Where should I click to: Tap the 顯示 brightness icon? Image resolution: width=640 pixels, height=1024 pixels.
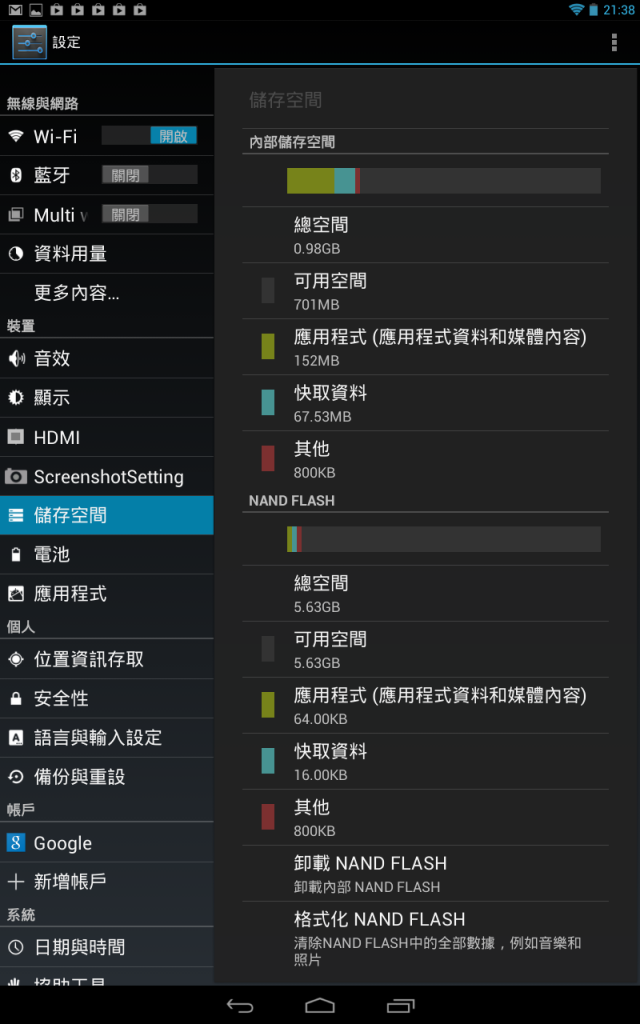tap(16, 398)
